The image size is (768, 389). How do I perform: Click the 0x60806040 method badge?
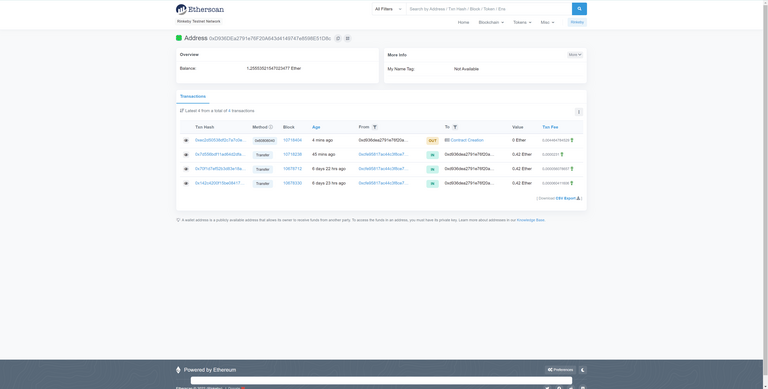264,141
